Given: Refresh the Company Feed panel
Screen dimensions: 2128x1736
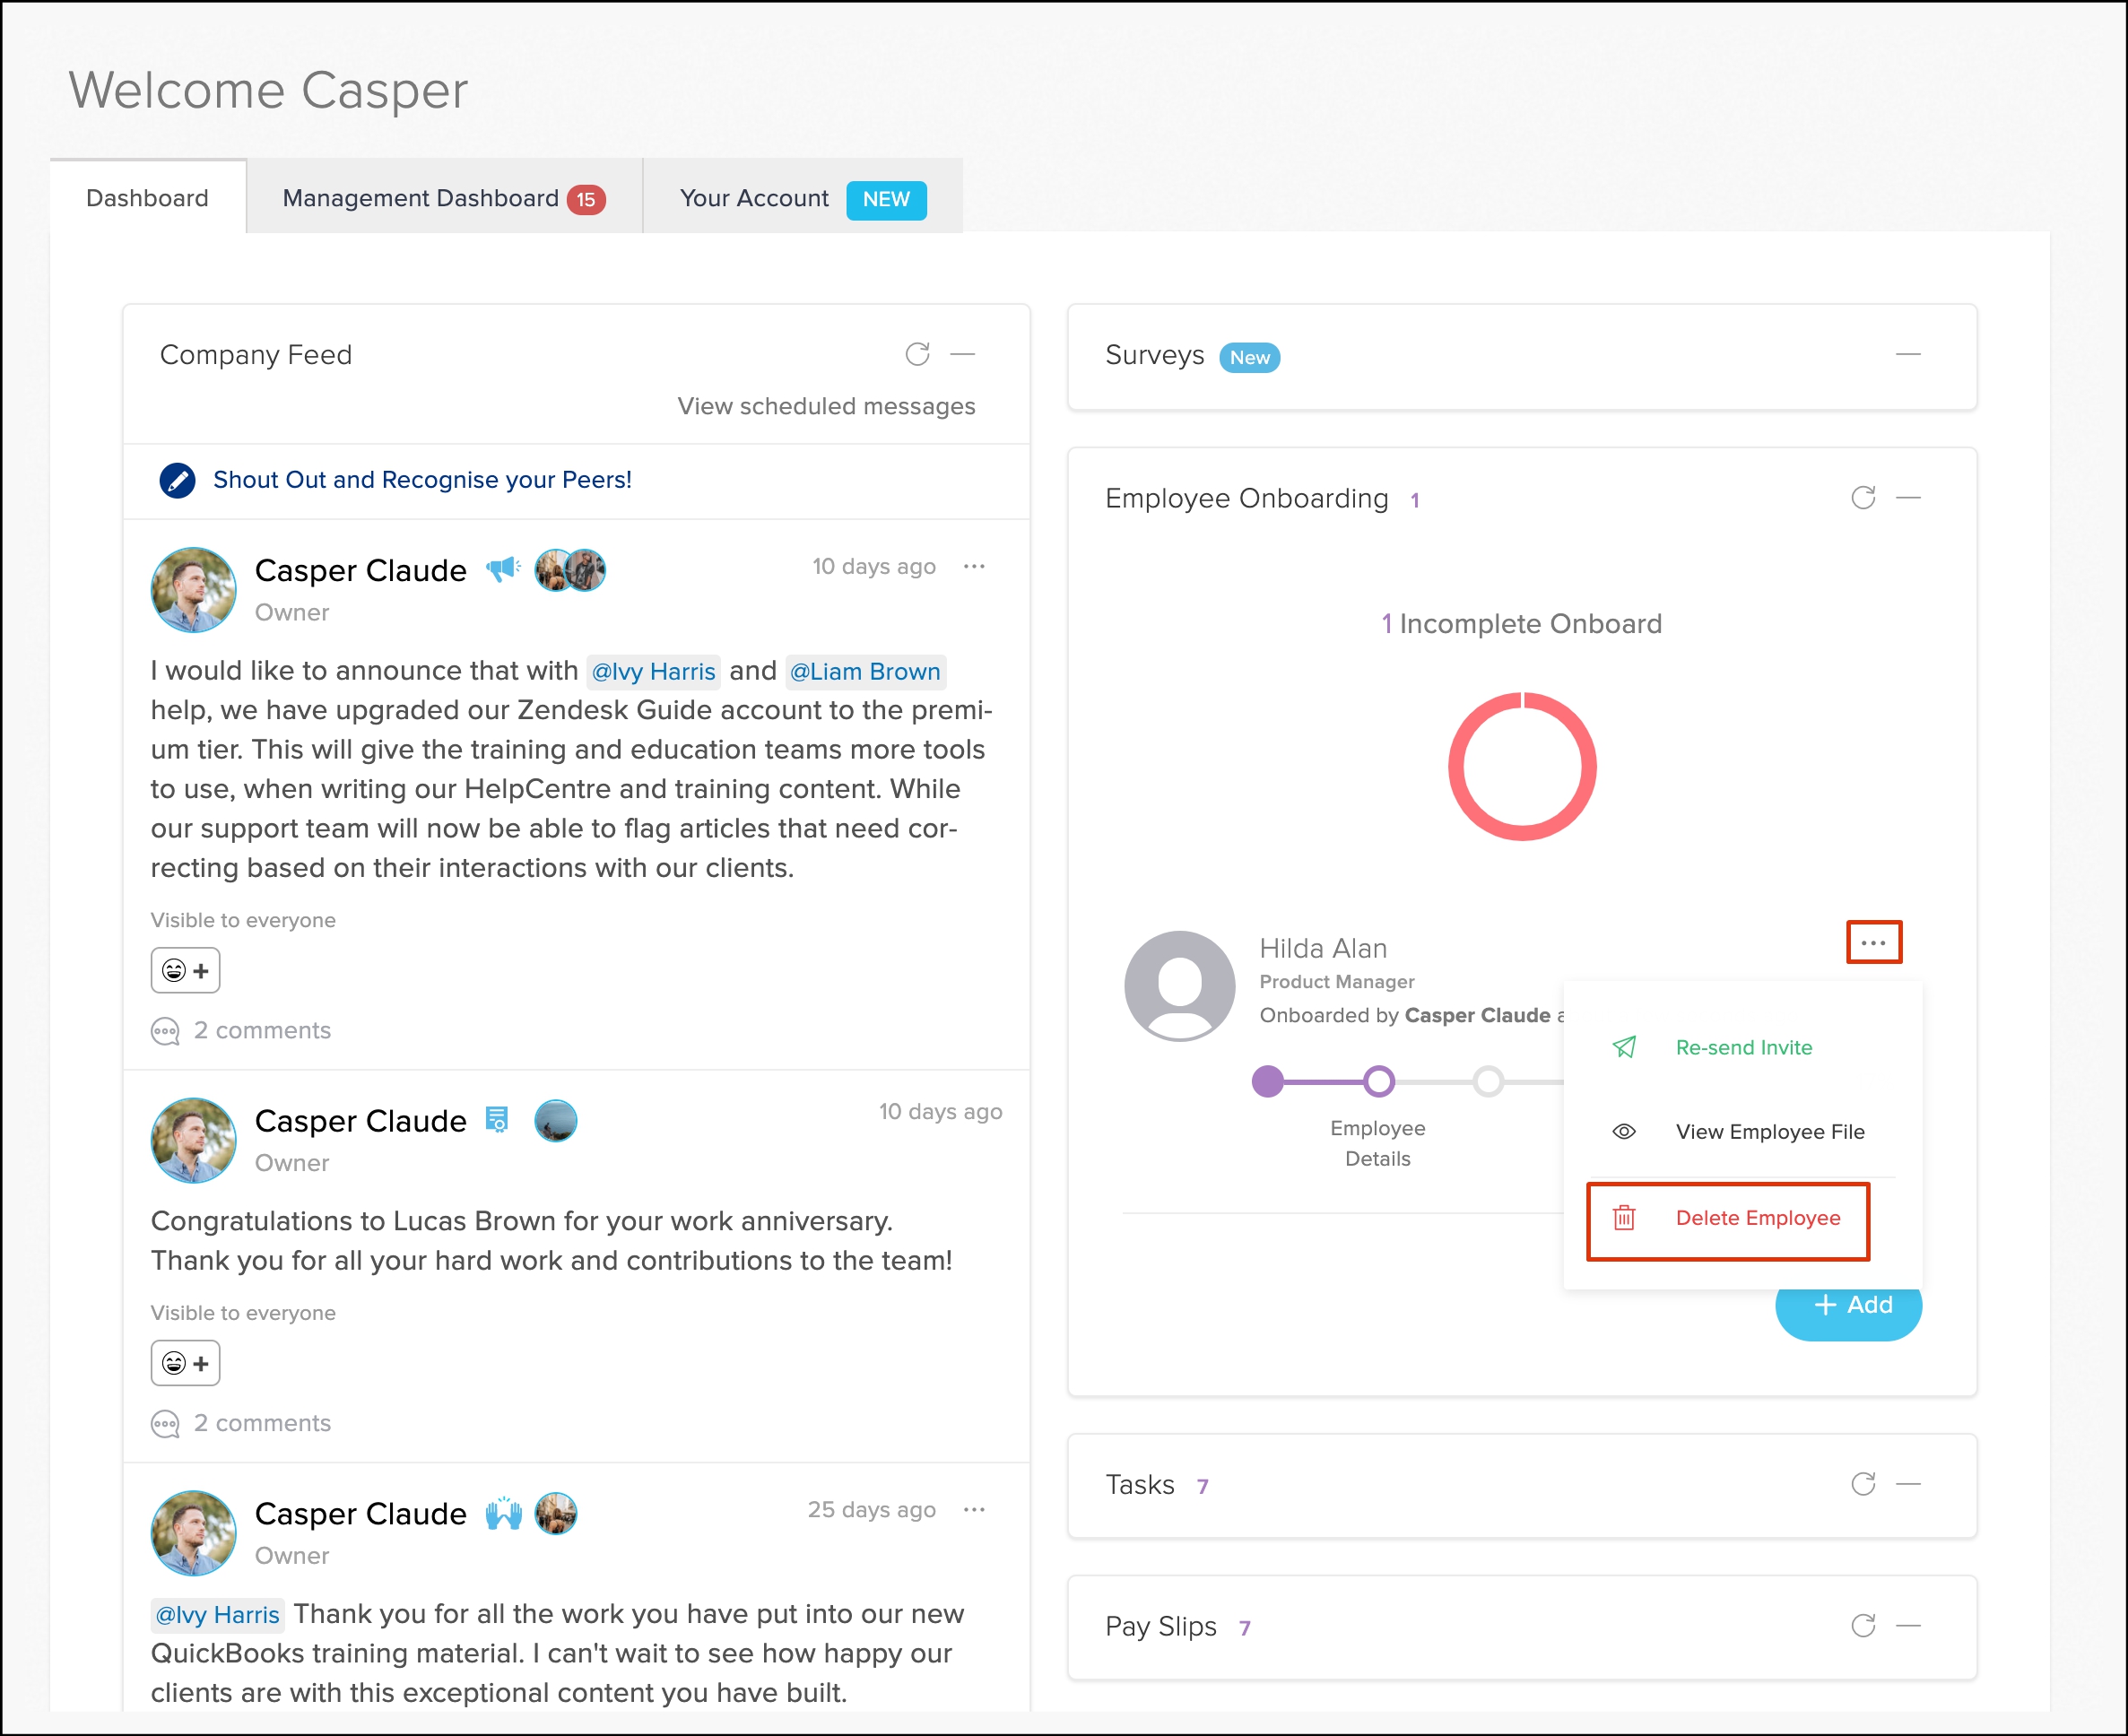Looking at the screenshot, I should [x=917, y=354].
